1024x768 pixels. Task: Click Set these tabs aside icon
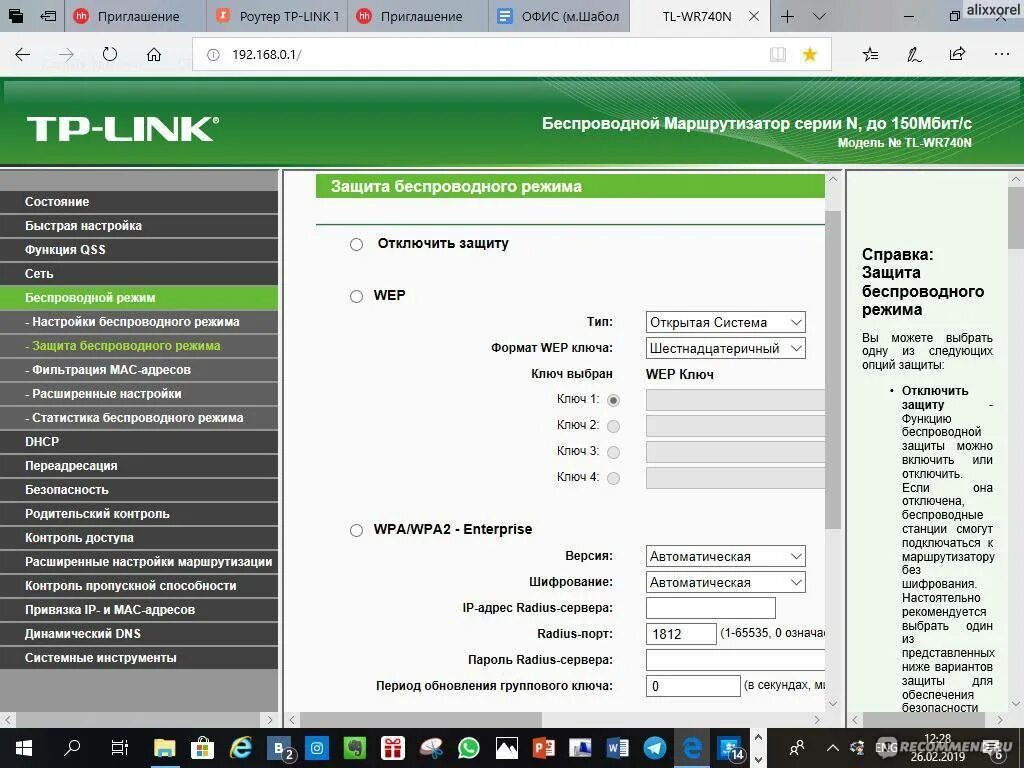[48, 16]
